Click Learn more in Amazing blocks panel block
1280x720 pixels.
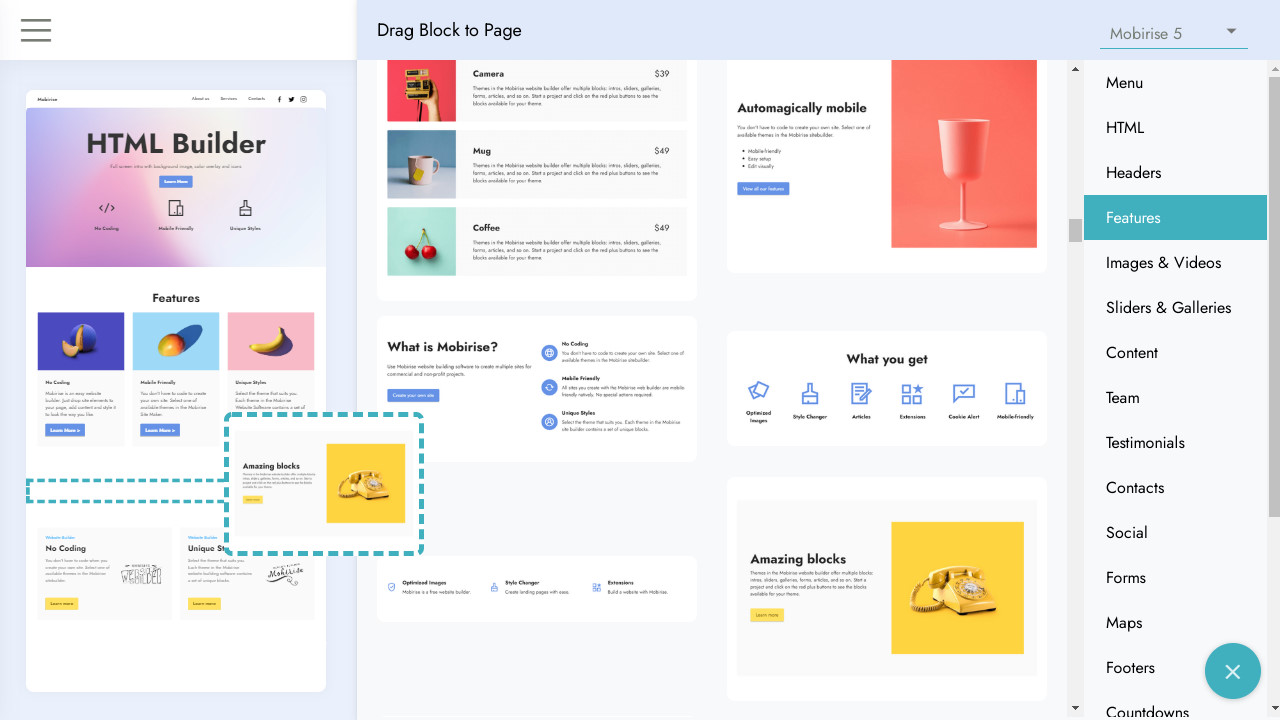[767, 615]
